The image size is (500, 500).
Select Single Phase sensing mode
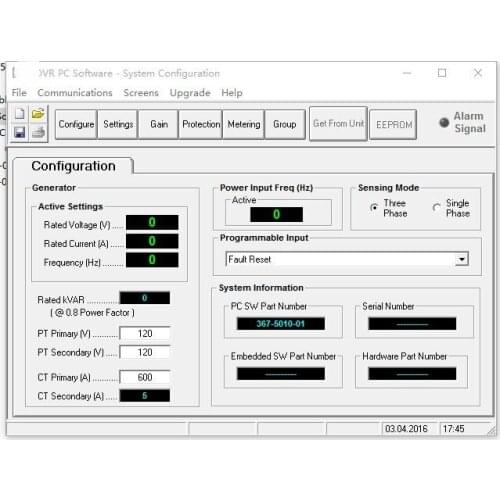coord(436,208)
